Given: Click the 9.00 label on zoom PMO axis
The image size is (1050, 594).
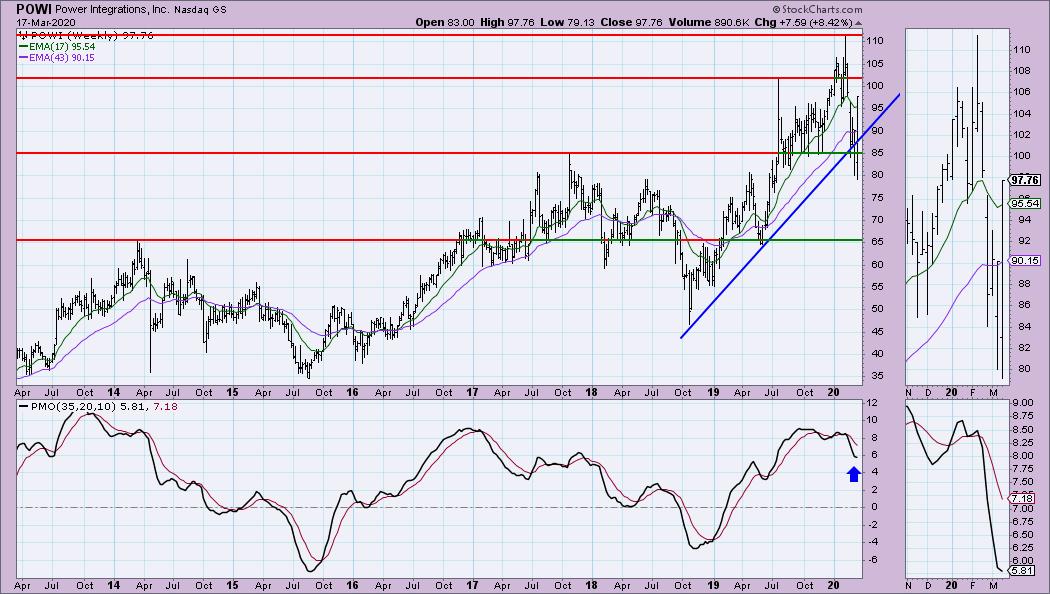Looking at the screenshot, I should [x=1023, y=403].
